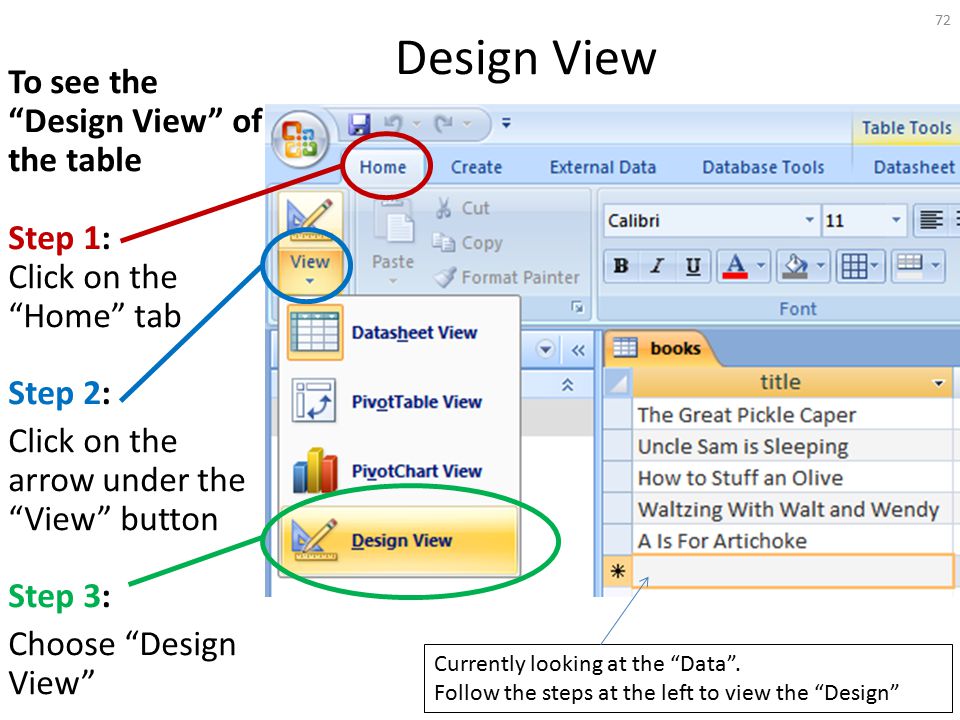The image size is (960, 720).
Task: Click the Alternate Fill/Back Color icon
Action: coord(909,266)
